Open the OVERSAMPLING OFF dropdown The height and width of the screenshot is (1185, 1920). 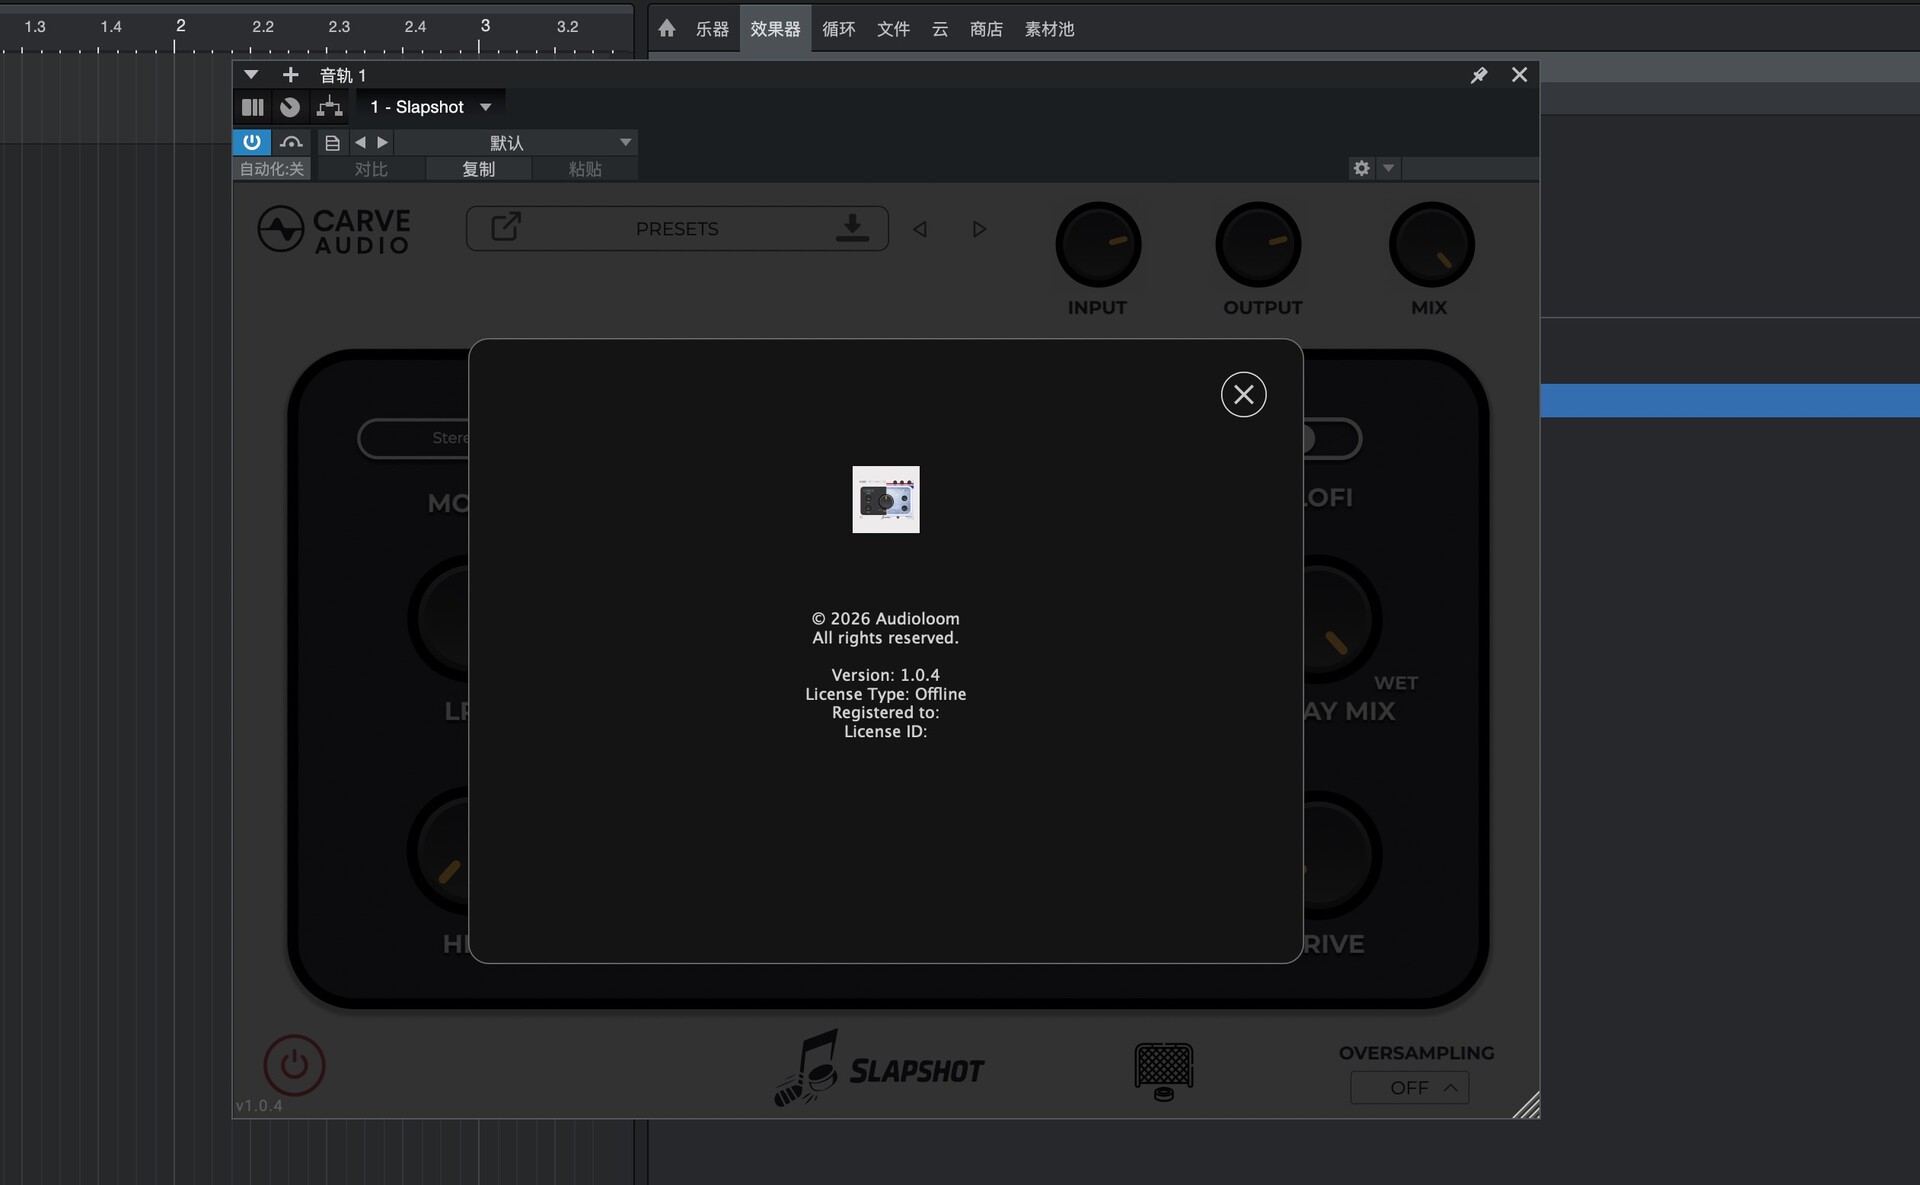1409,1087
